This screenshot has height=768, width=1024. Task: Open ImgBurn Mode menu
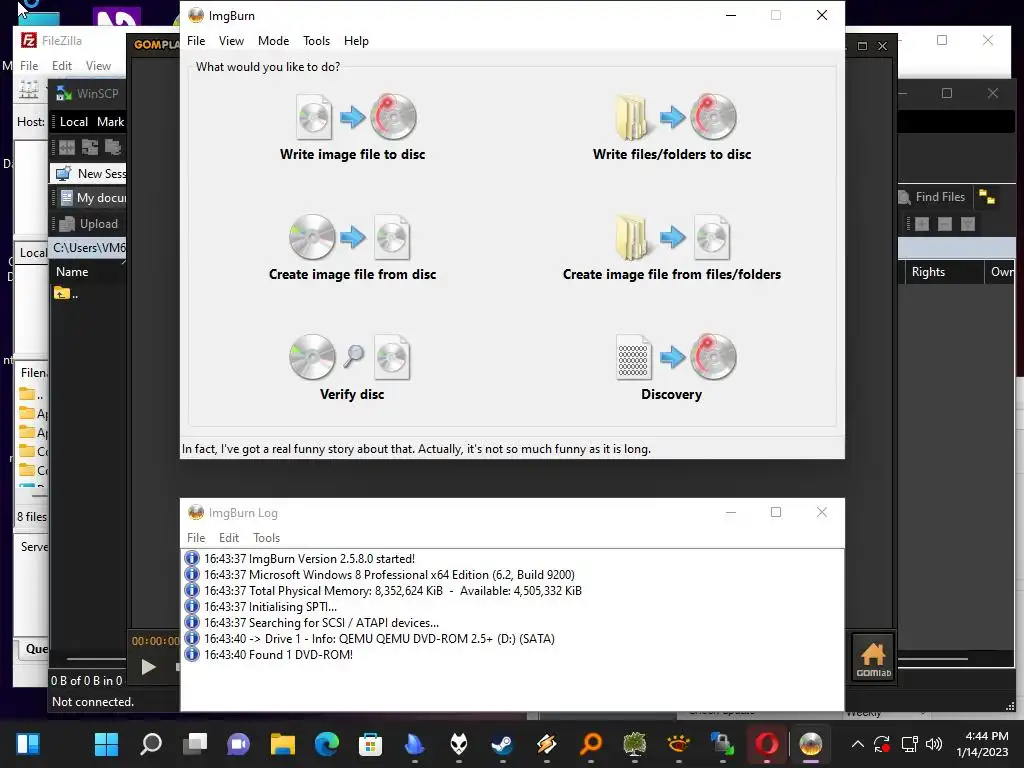(x=273, y=40)
